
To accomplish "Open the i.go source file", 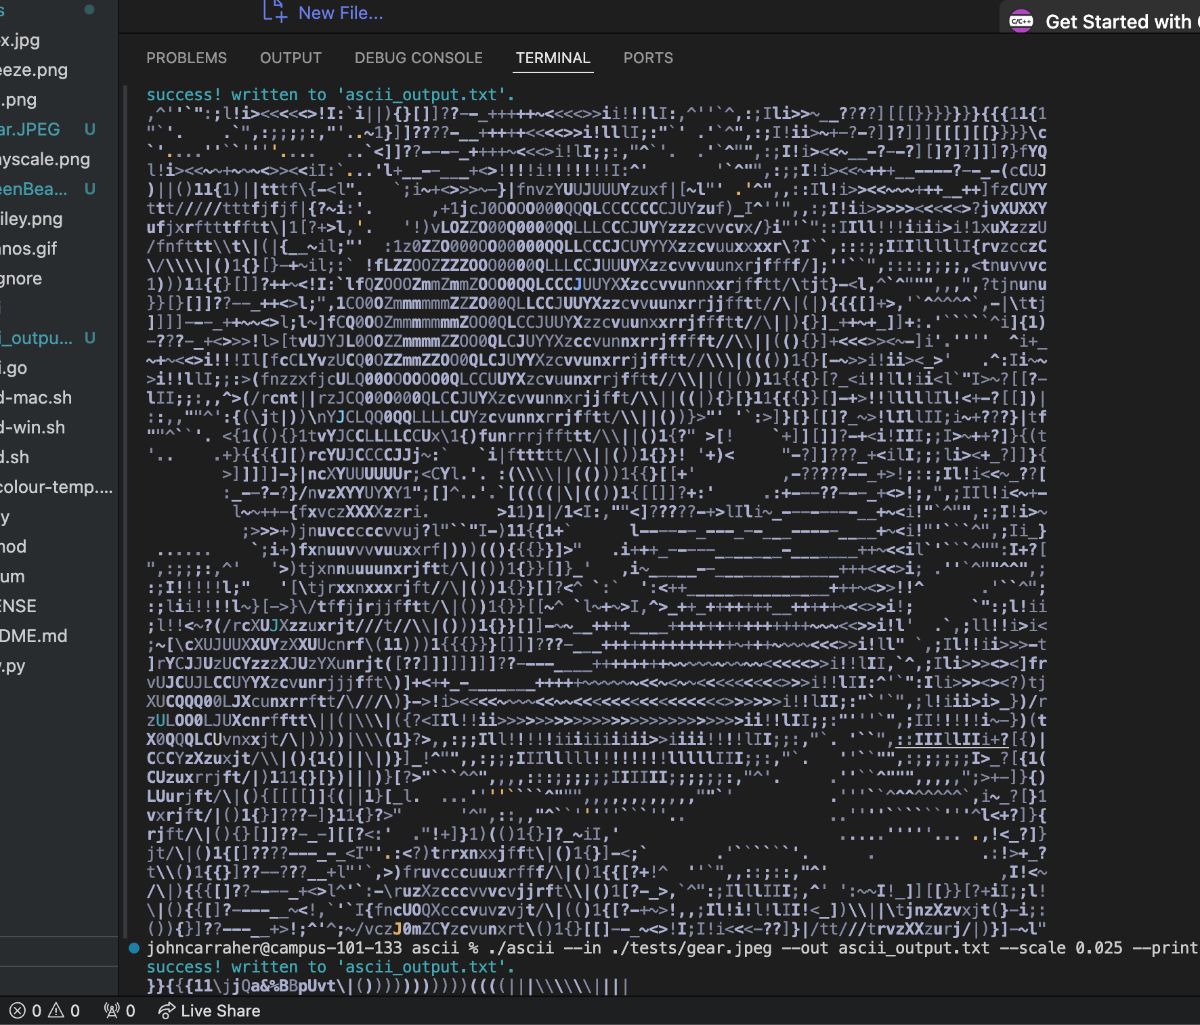I will (14, 368).
